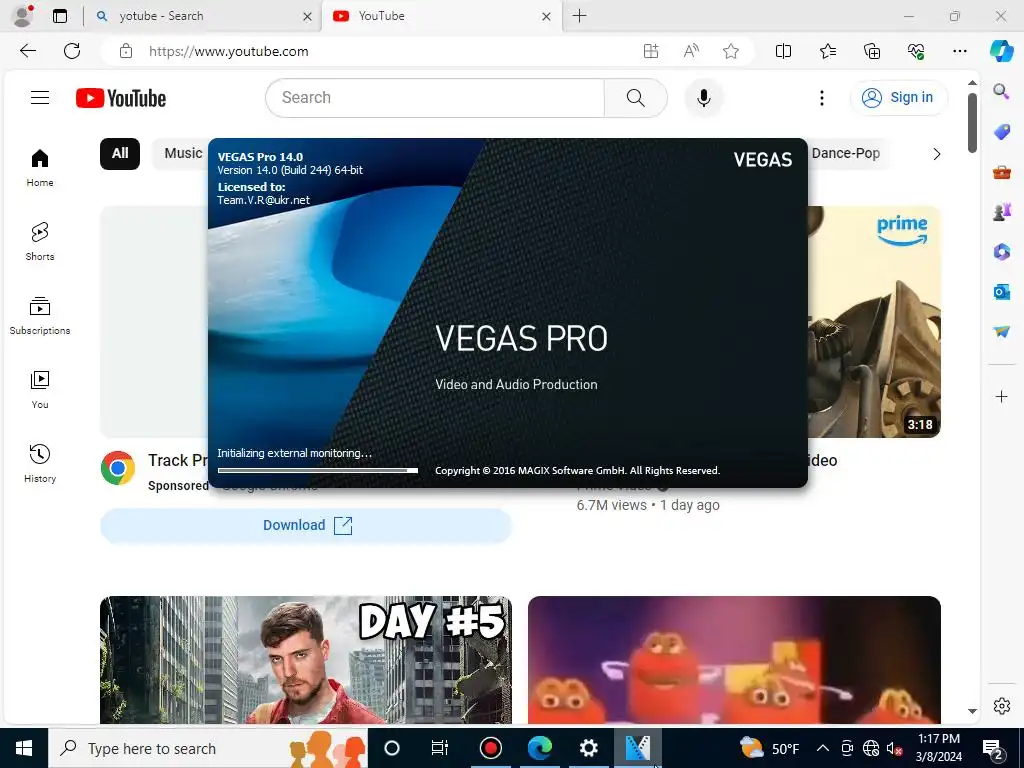Viewport: 1024px width, 768px height.
Task: Open Edge sidebar search icon
Action: pyautogui.click(x=1001, y=91)
